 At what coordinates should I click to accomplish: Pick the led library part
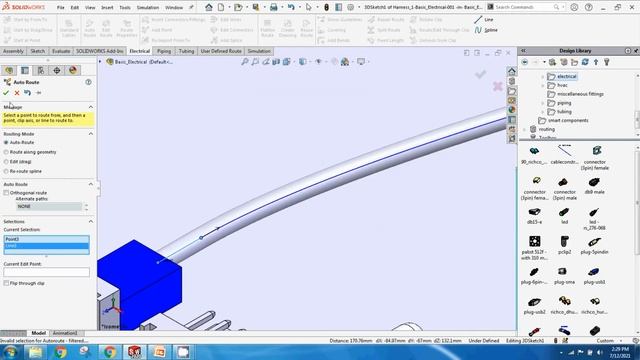pos(564,216)
